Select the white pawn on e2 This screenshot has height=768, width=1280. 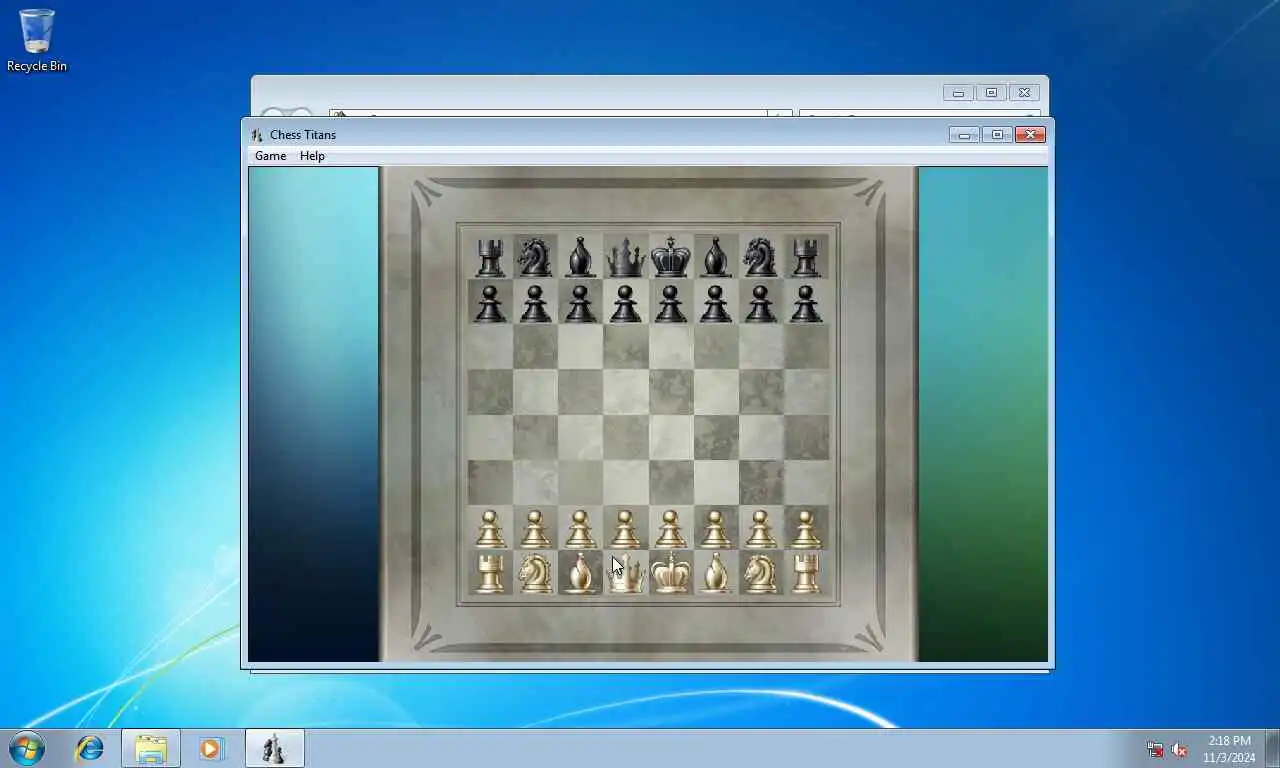[x=671, y=529]
